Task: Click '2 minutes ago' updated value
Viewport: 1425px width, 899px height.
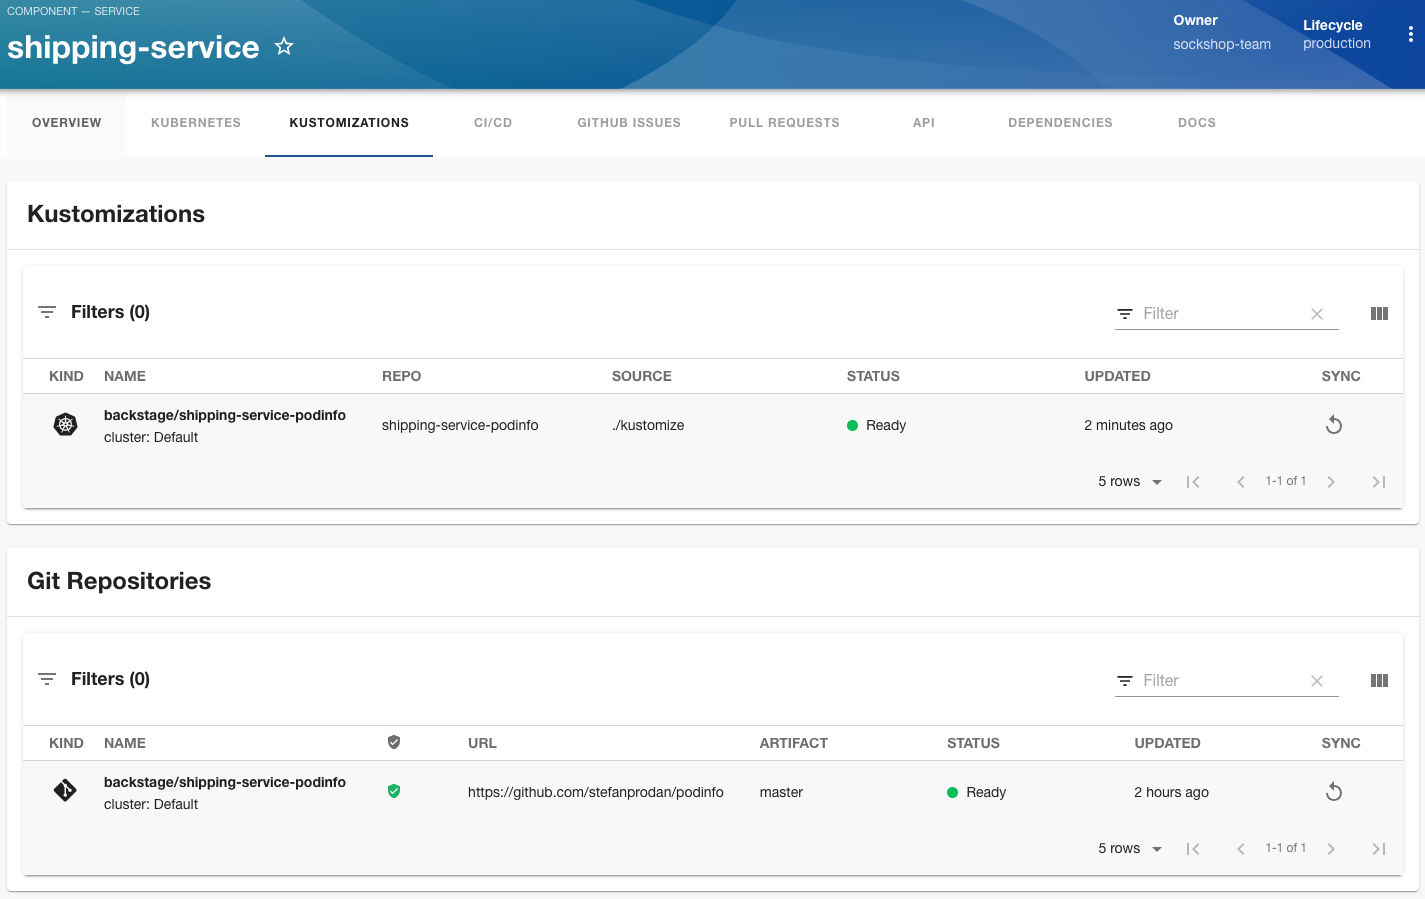Action: pos(1128,425)
